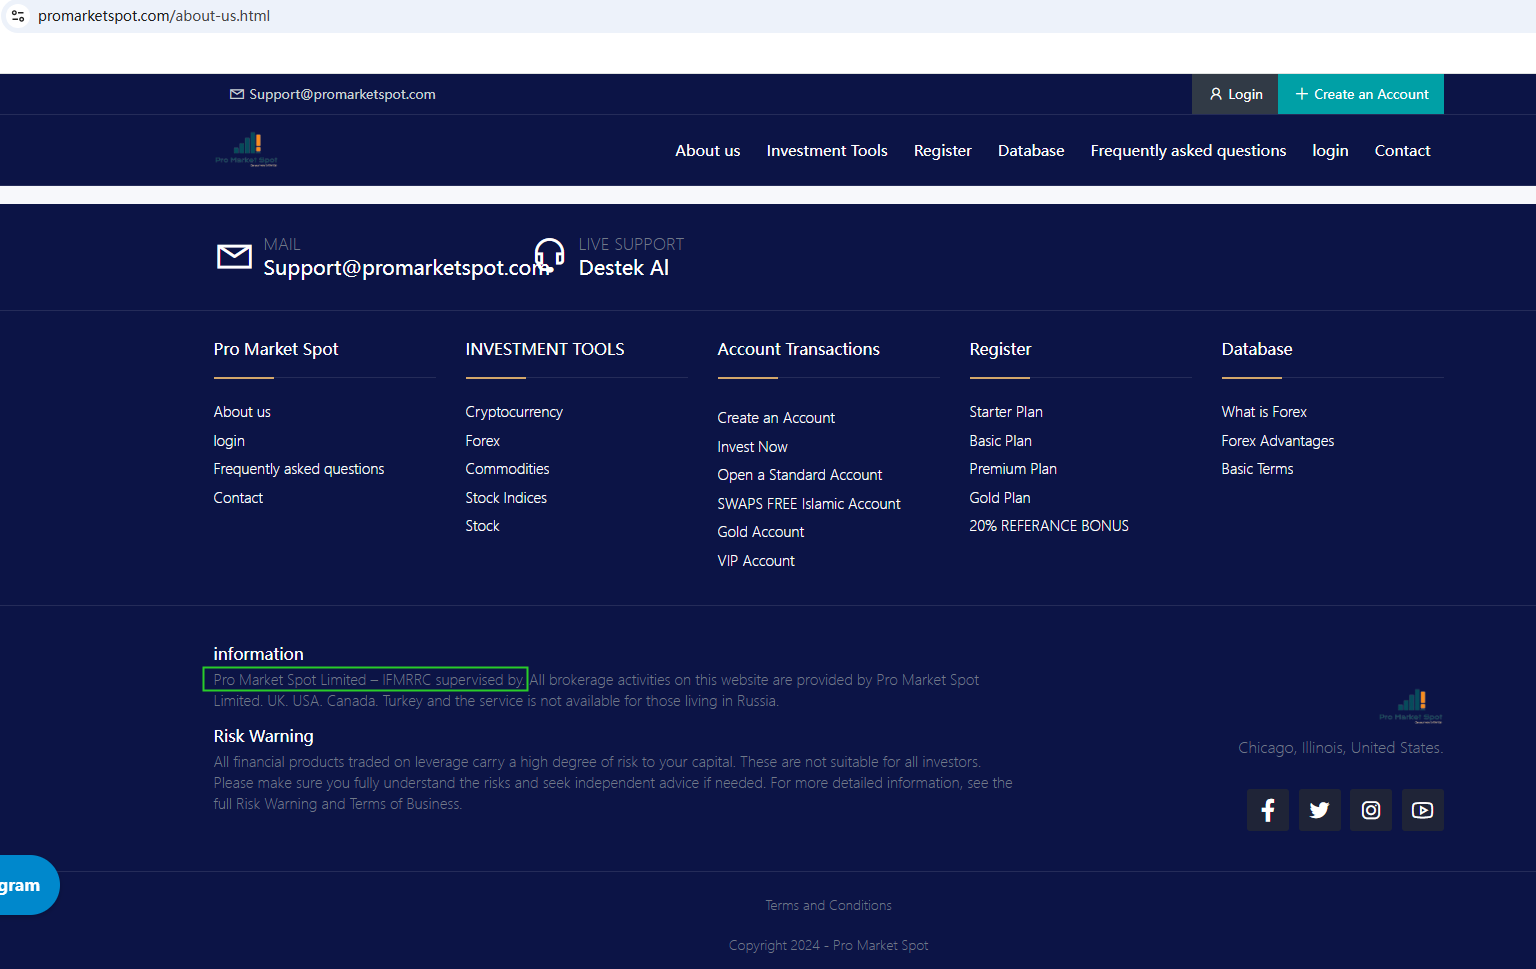Click the footer Pro Market Spot logo

click(x=1411, y=705)
